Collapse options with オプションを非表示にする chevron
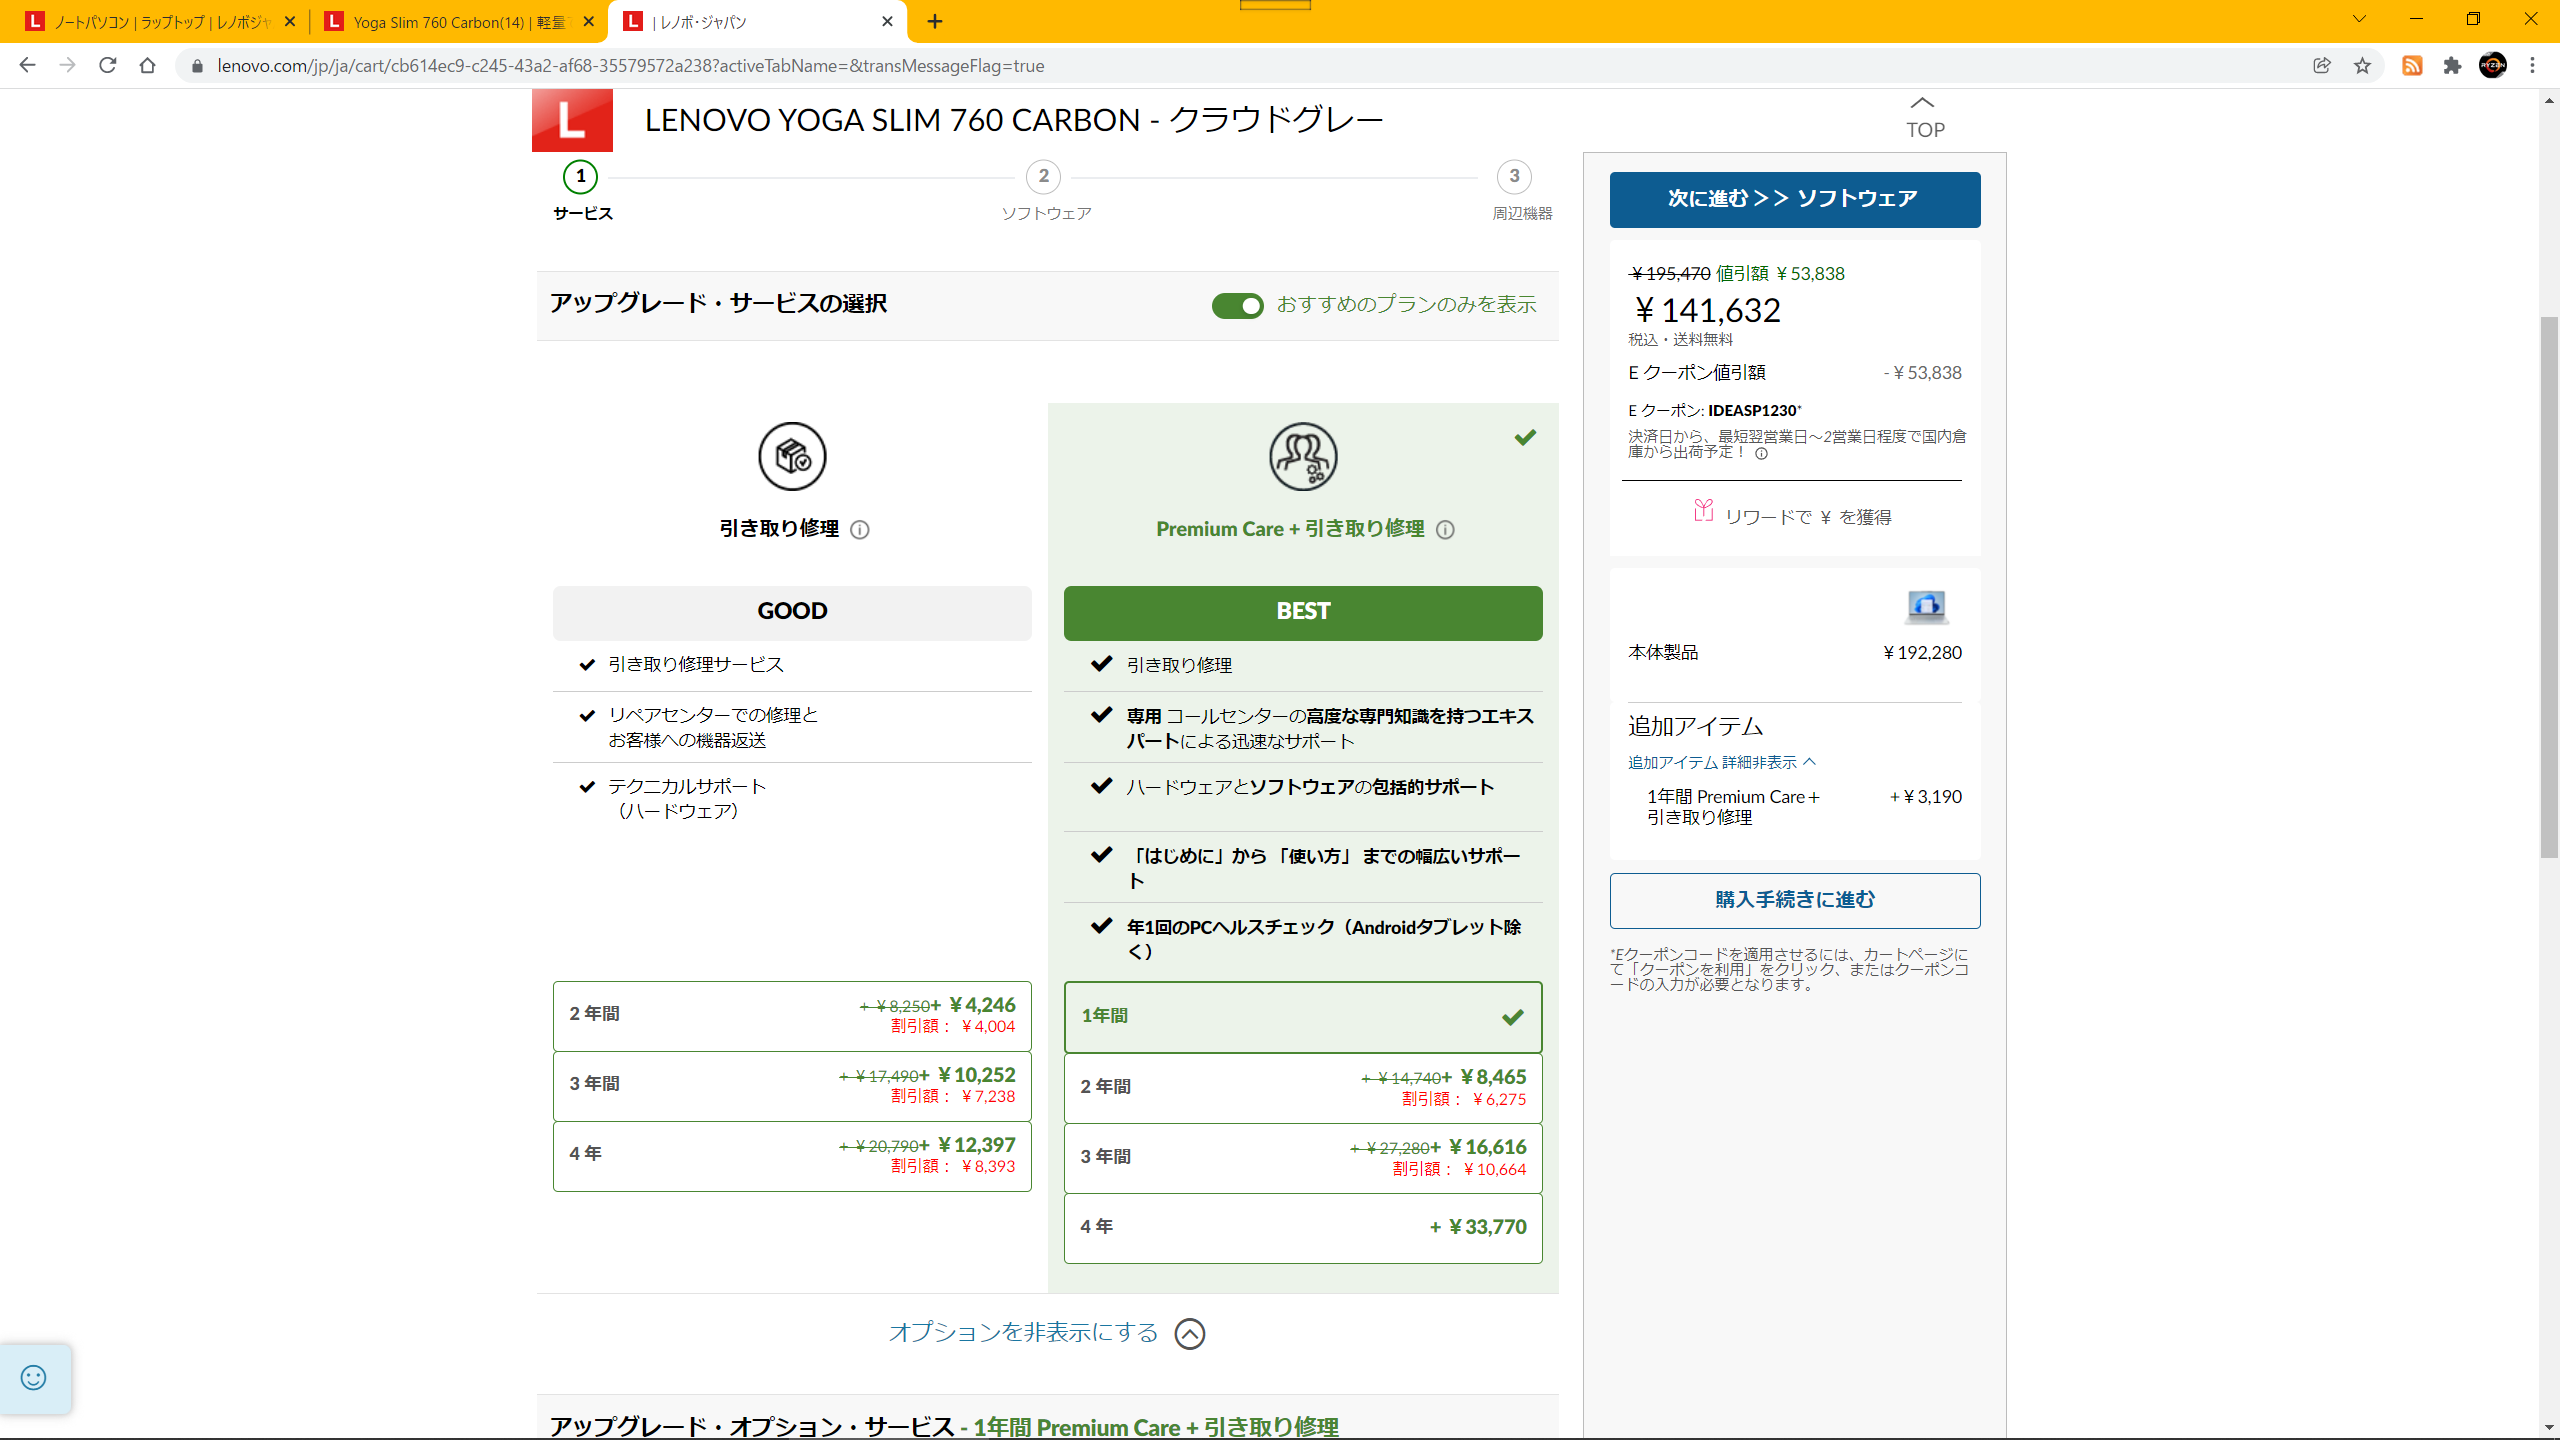Viewport: 2560px width, 1440px height. [1190, 1334]
